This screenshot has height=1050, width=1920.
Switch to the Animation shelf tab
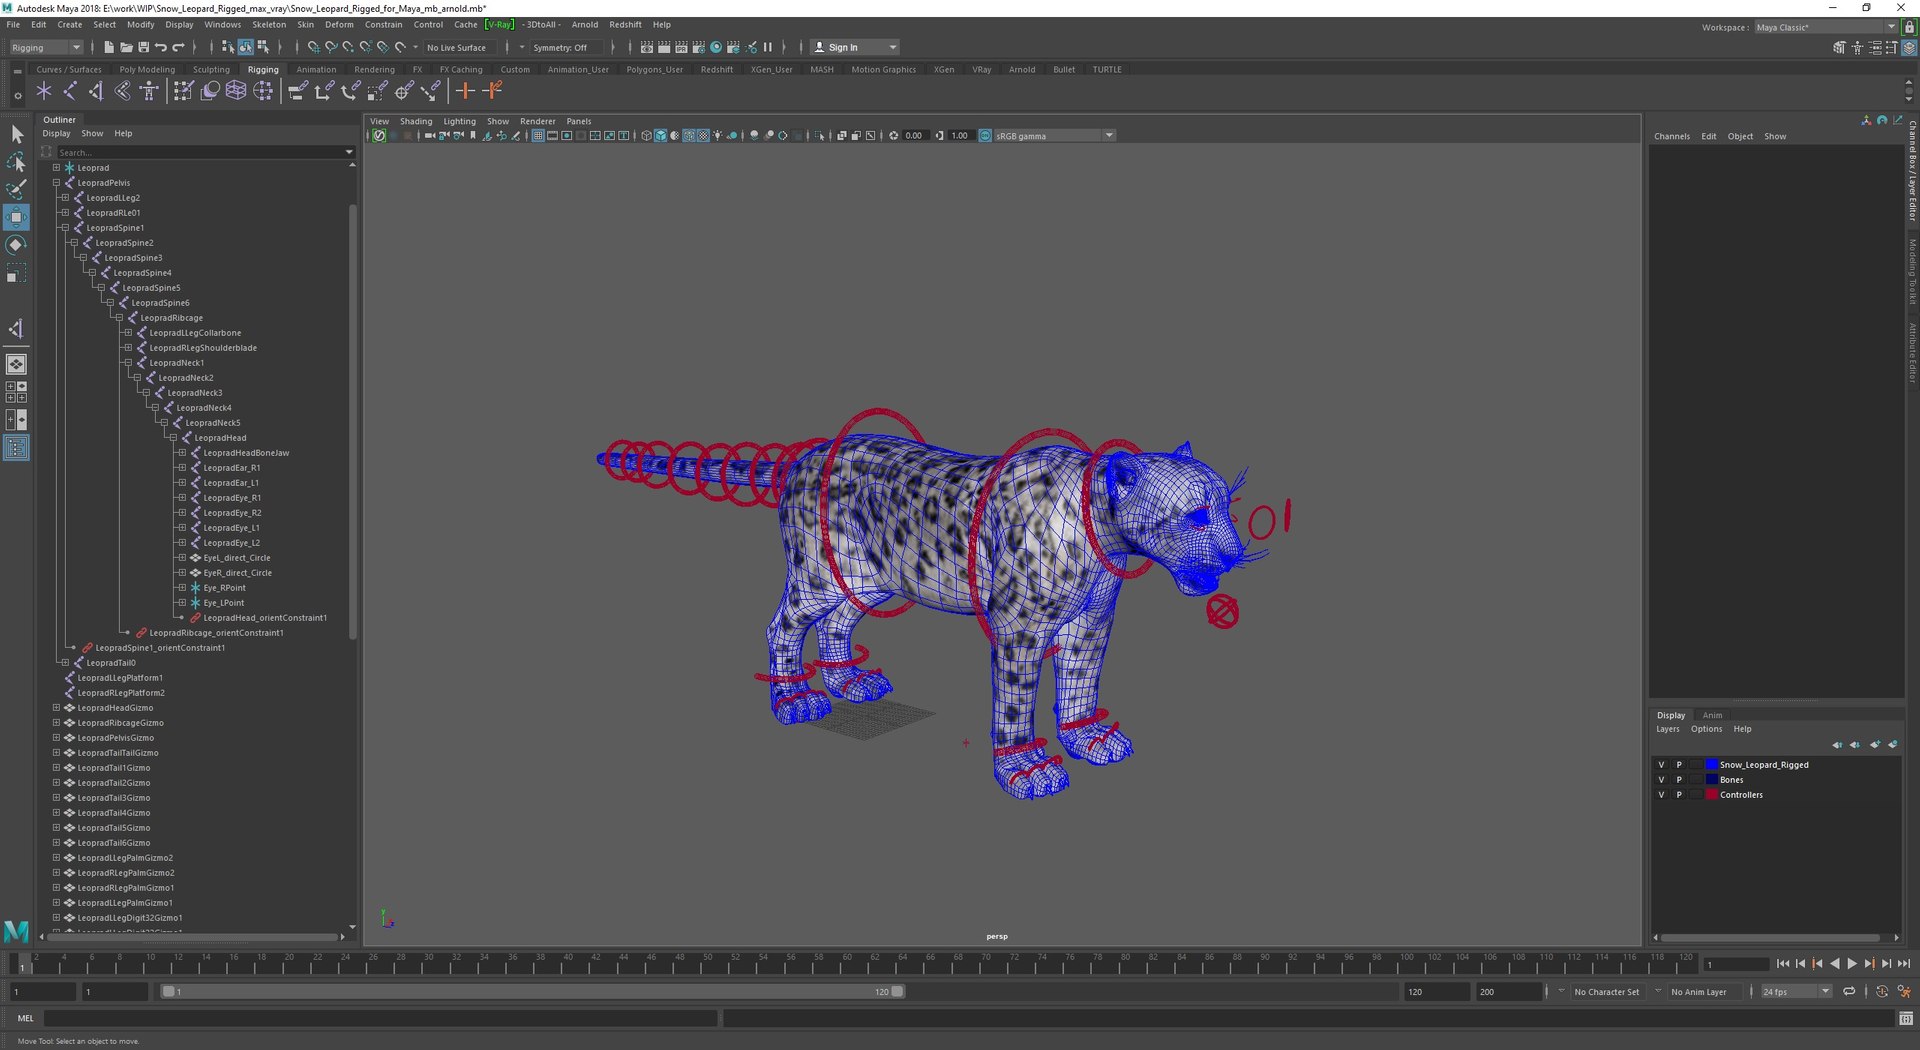(x=316, y=70)
